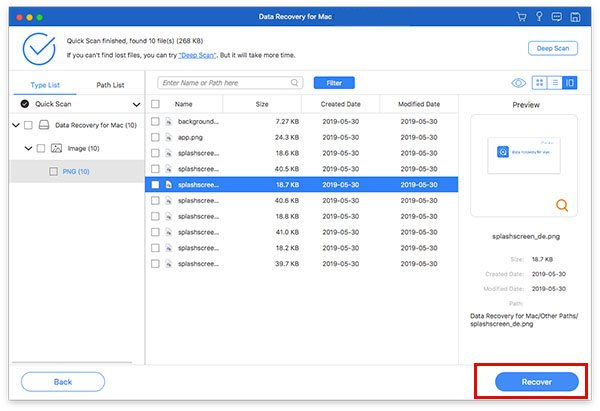Viewport: 600px width, 411px height.
Task: Open the help key icon
Action: pos(539,16)
